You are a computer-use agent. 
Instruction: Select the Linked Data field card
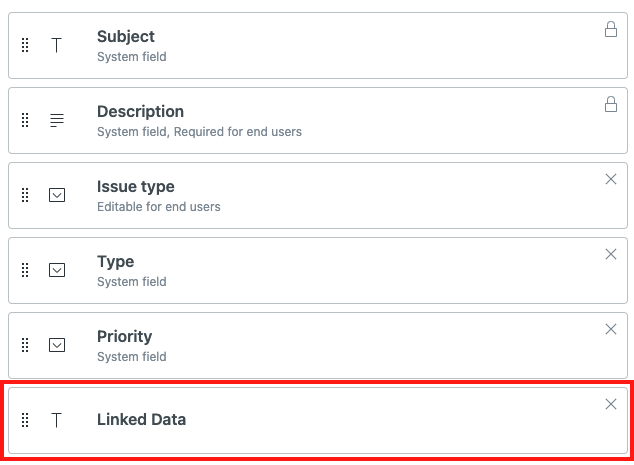[350, 420]
